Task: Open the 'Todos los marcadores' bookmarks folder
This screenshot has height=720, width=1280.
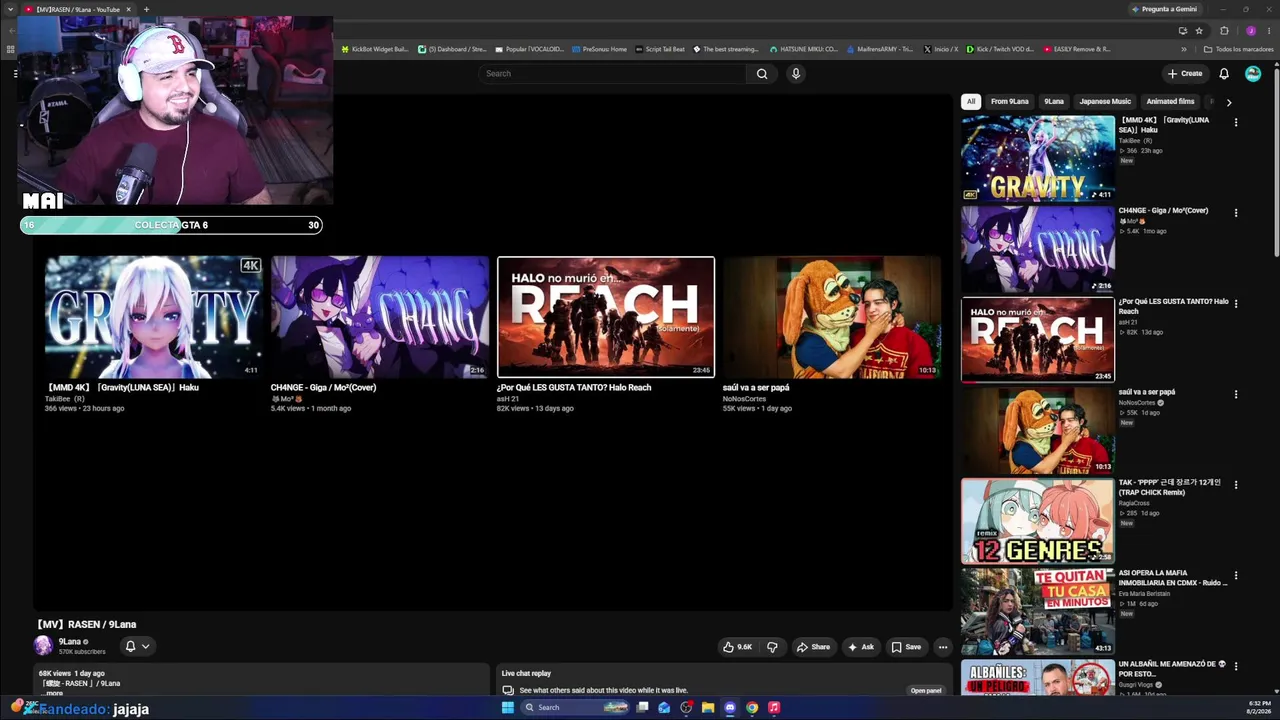Action: 1239,49
